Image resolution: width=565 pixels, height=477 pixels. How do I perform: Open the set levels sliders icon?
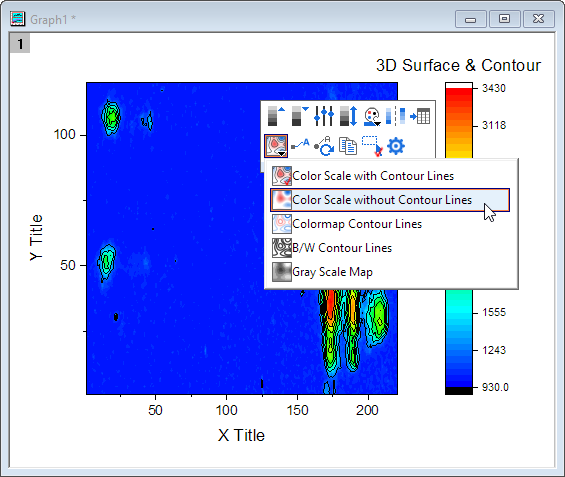coord(324,116)
